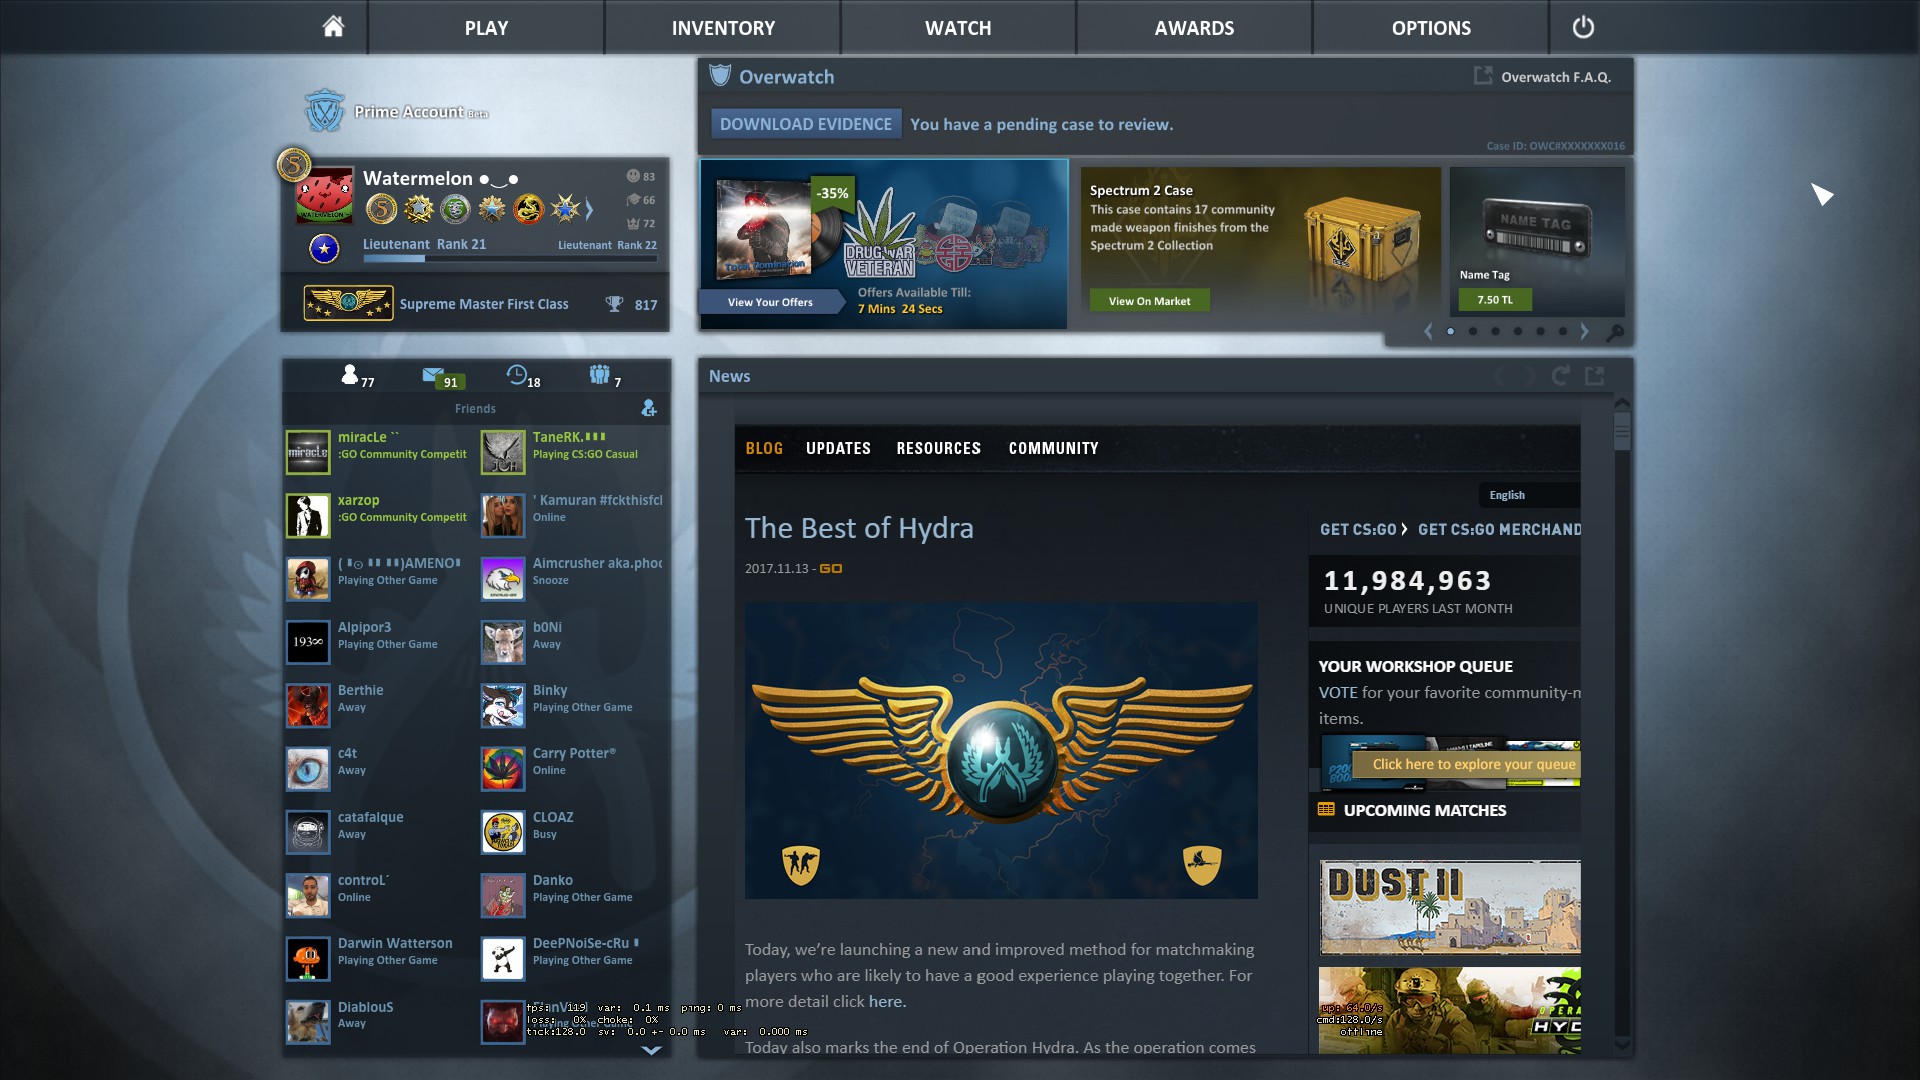Viewport: 1920px width, 1080px height.
Task: Open the lobby group icon tab
Action: 599,375
